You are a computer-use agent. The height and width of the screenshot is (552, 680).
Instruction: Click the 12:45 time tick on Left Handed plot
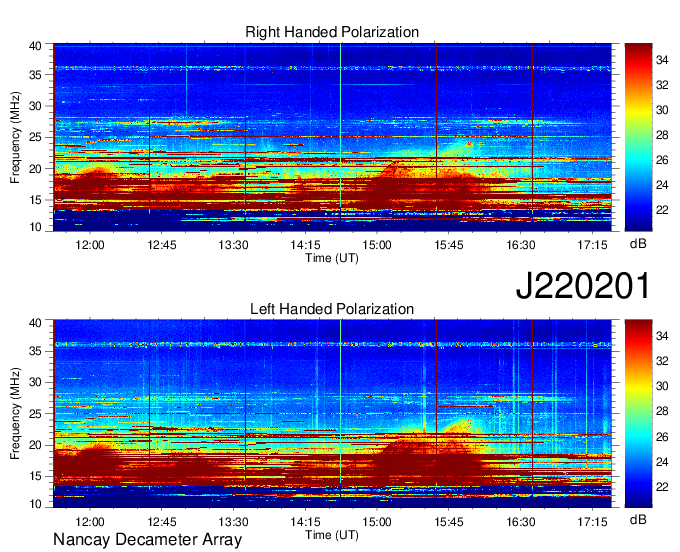pyautogui.click(x=162, y=521)
